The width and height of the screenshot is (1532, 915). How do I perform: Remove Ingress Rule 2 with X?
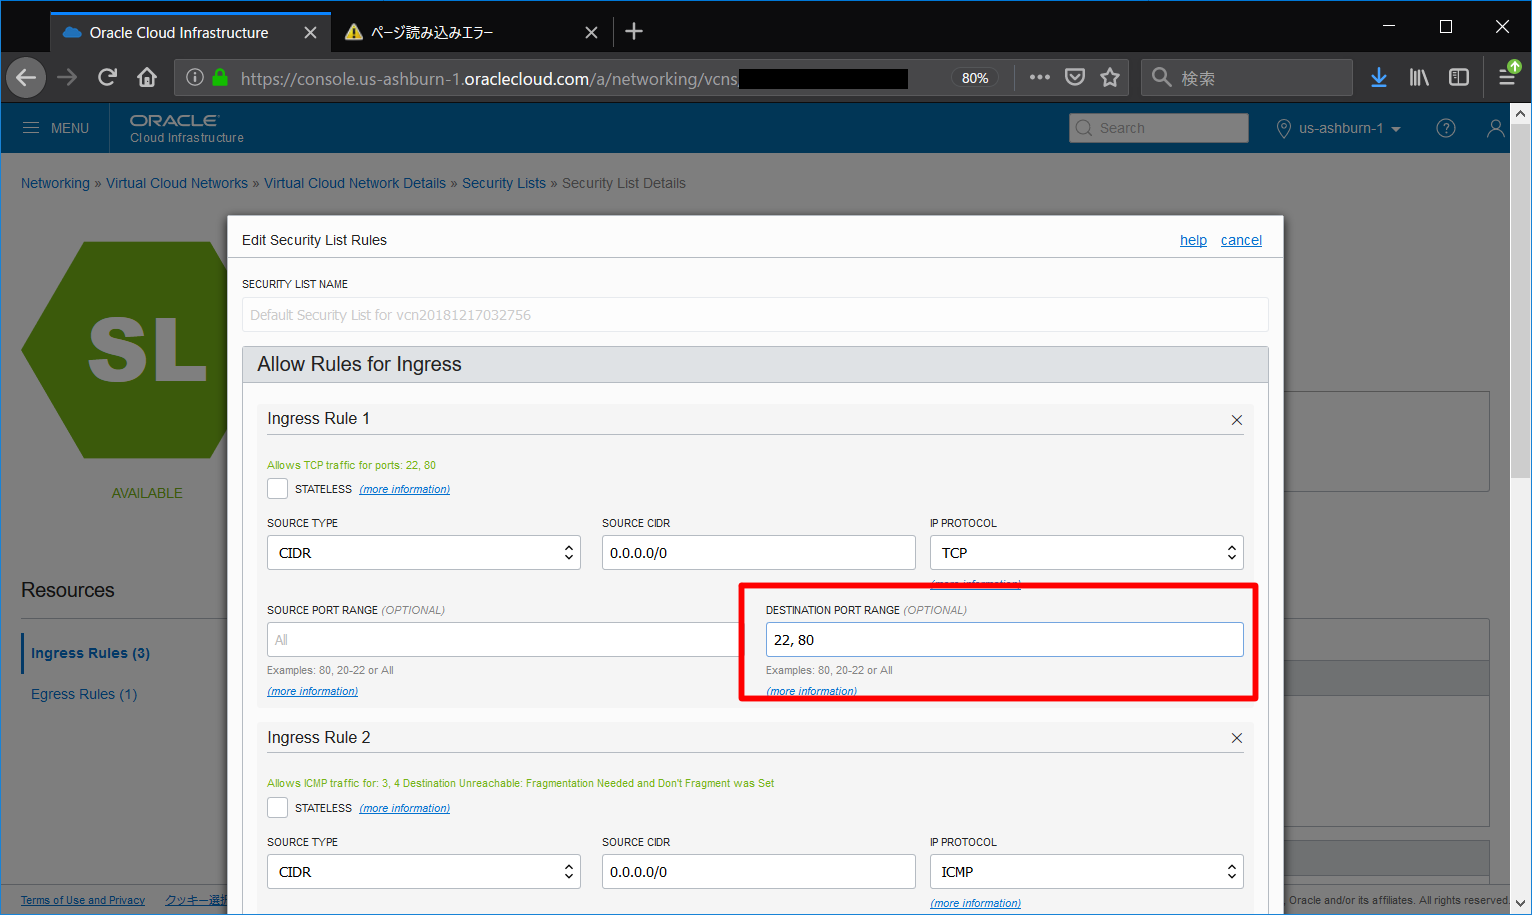(x=1237, y=738)
